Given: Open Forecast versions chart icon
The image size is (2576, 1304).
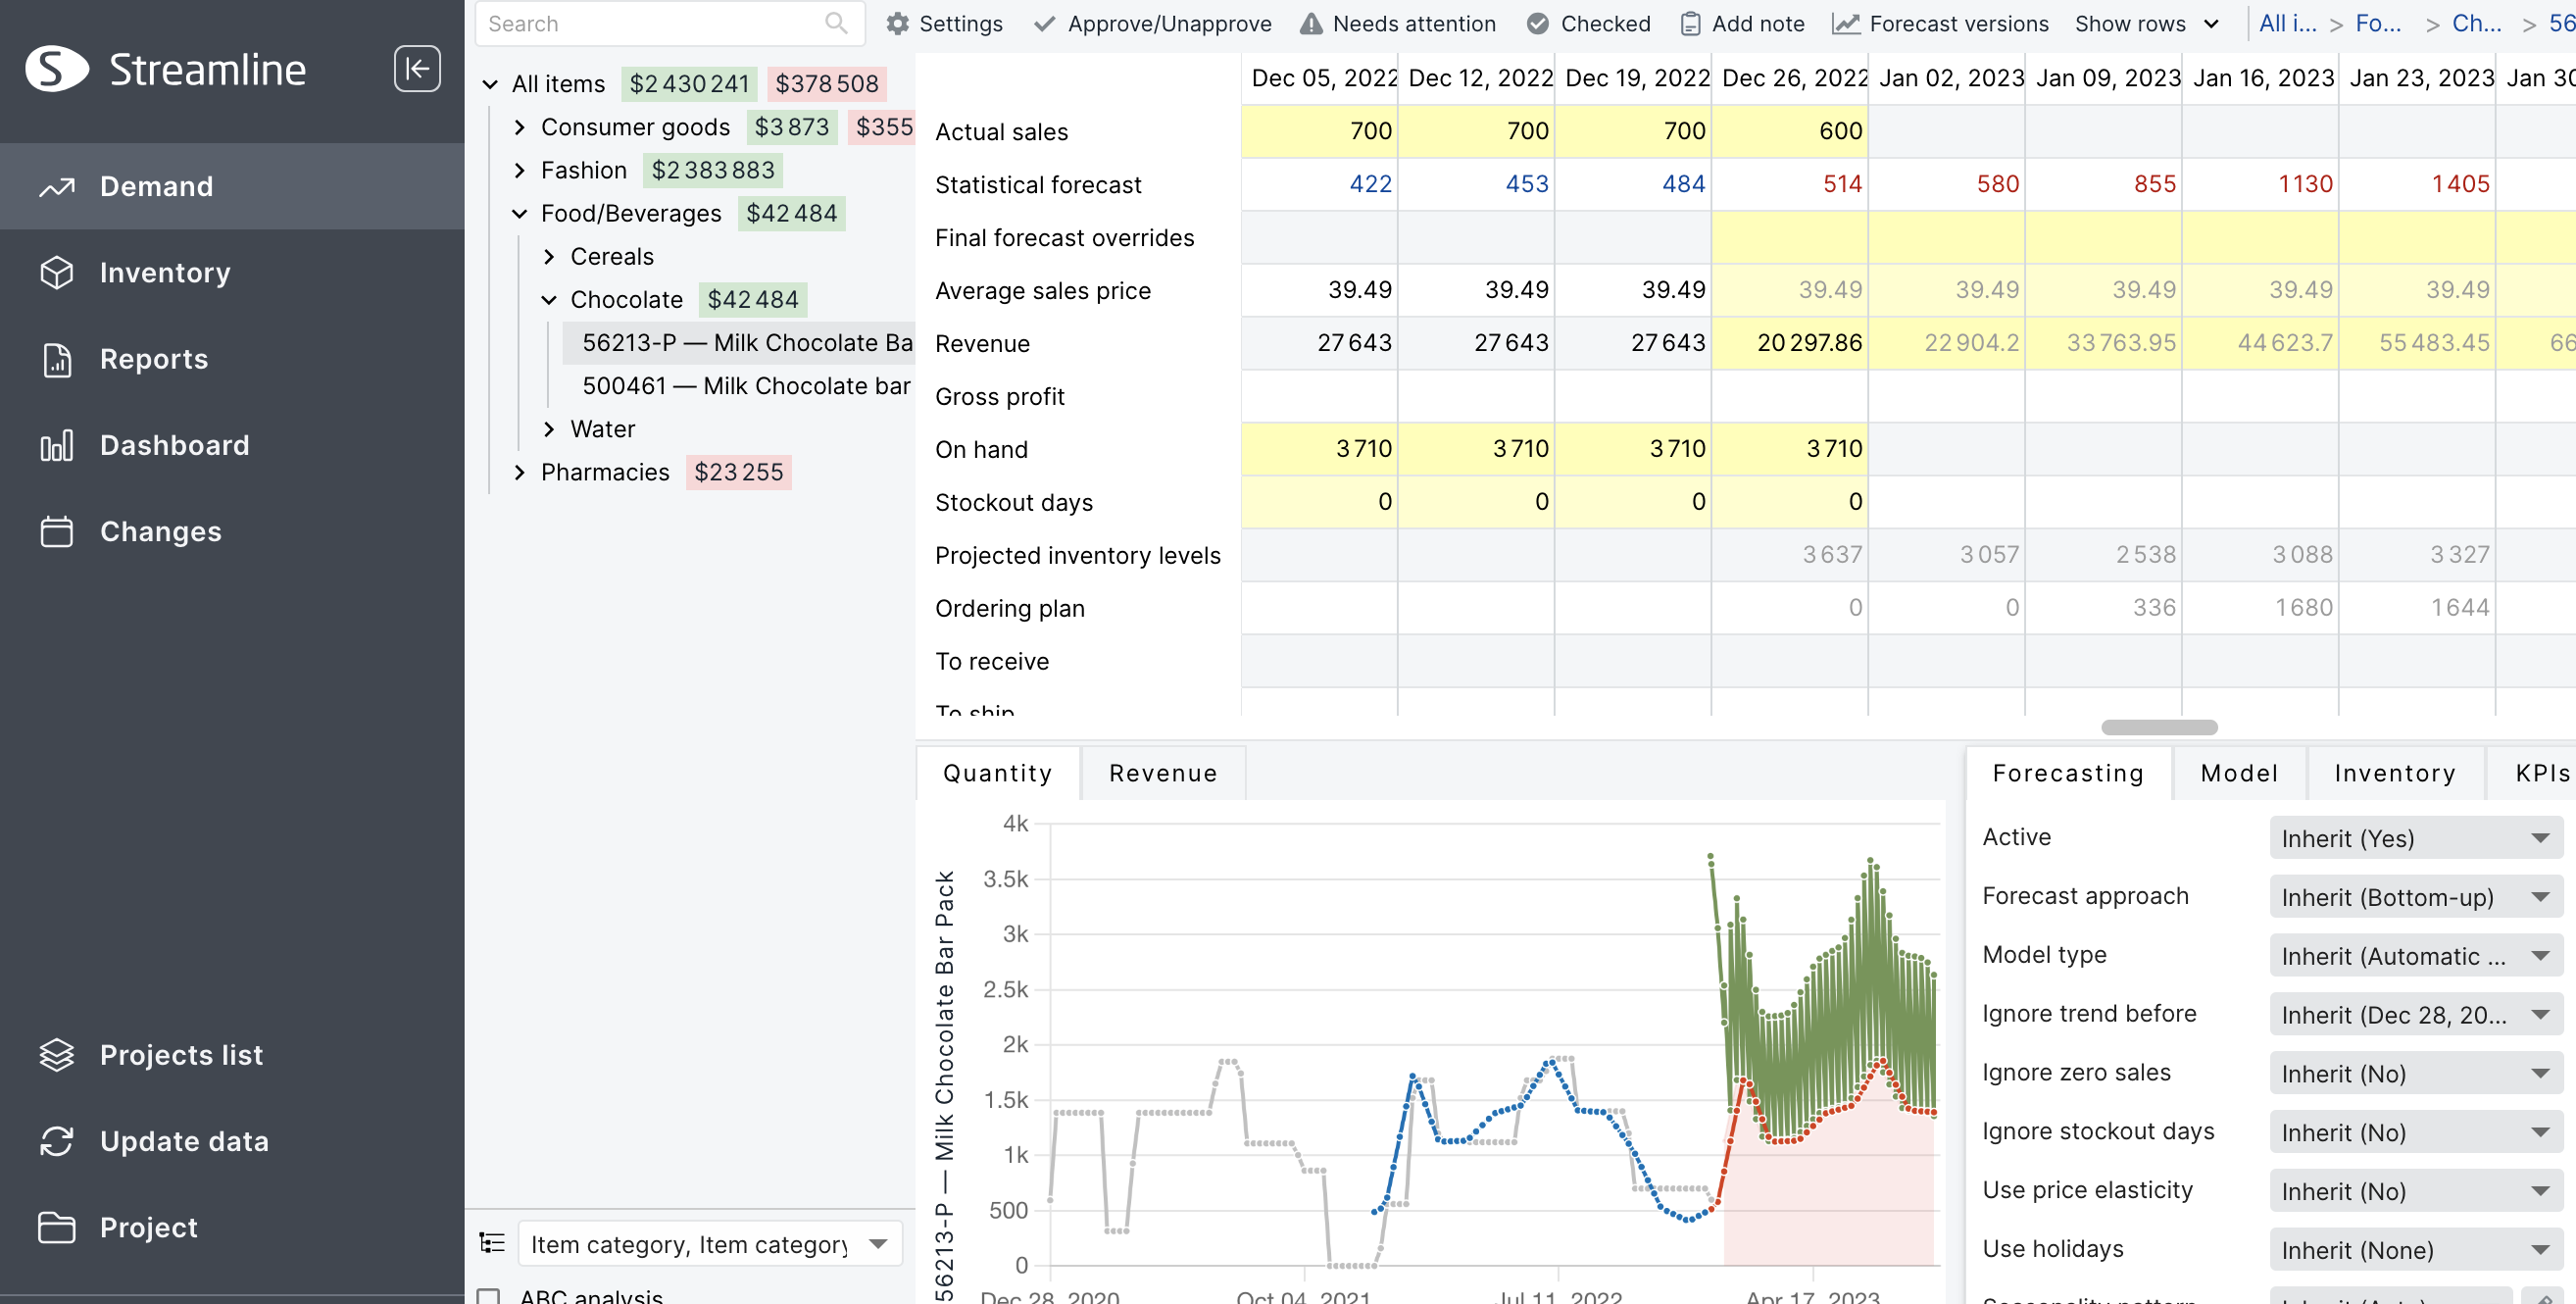Looking at the screenshot, I should point(1846,24).
